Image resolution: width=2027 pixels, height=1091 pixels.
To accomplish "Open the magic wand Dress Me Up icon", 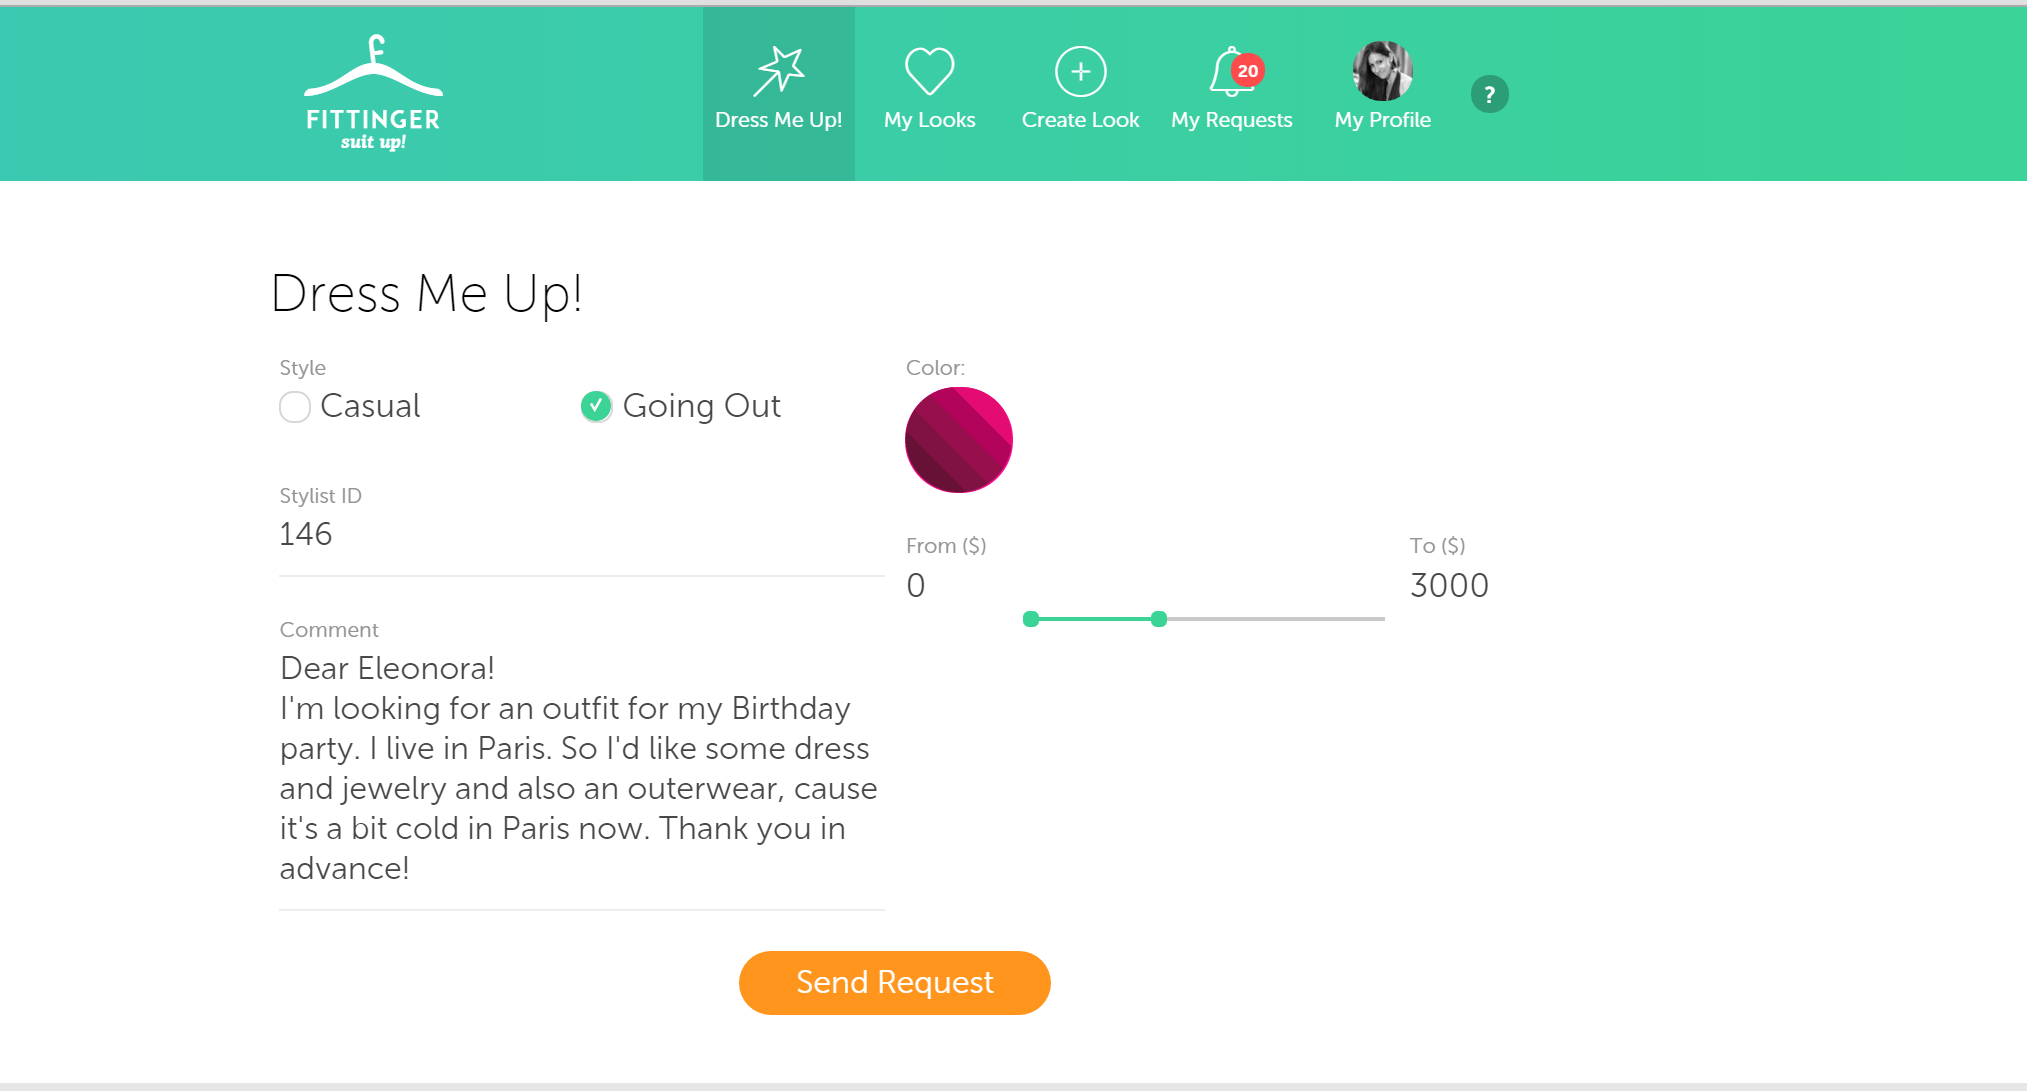I will coord(779,71).
